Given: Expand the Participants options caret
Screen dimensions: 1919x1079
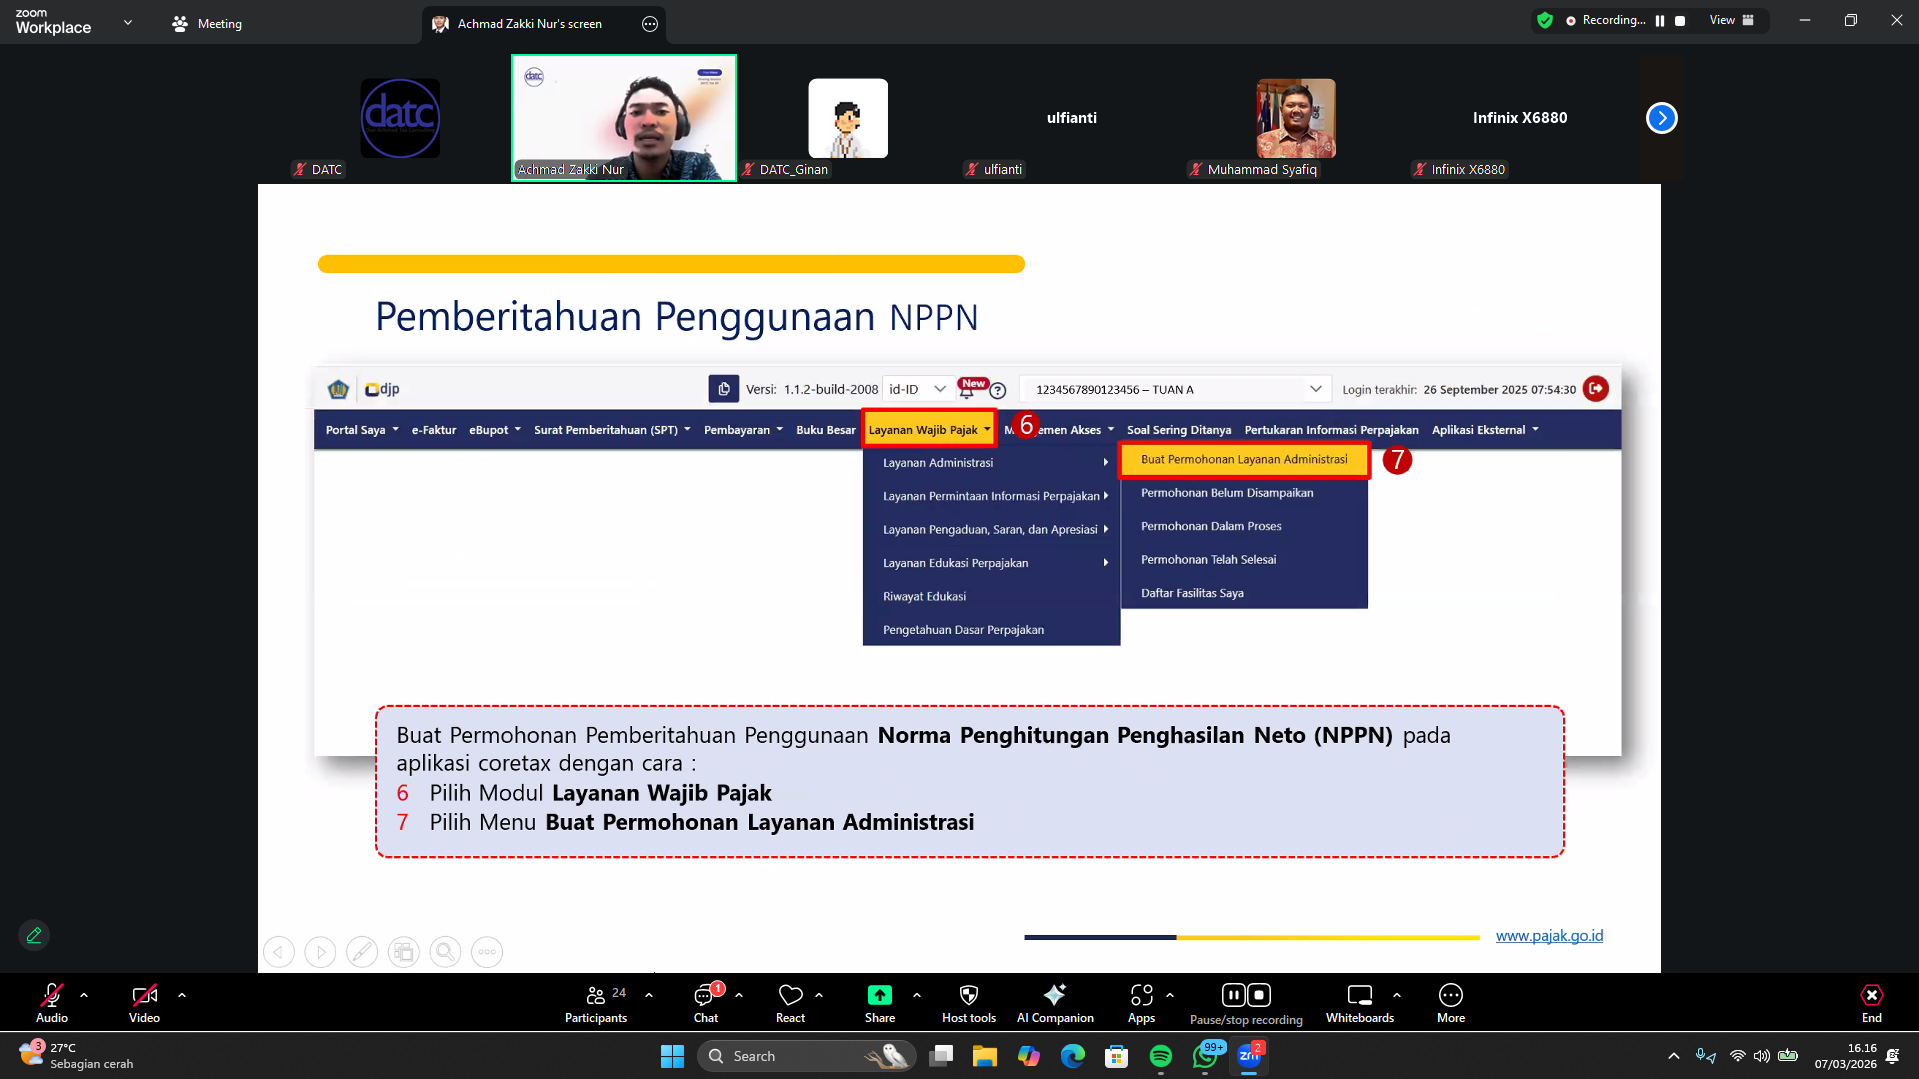Looking at the screenshot, I should coord(649,995).
